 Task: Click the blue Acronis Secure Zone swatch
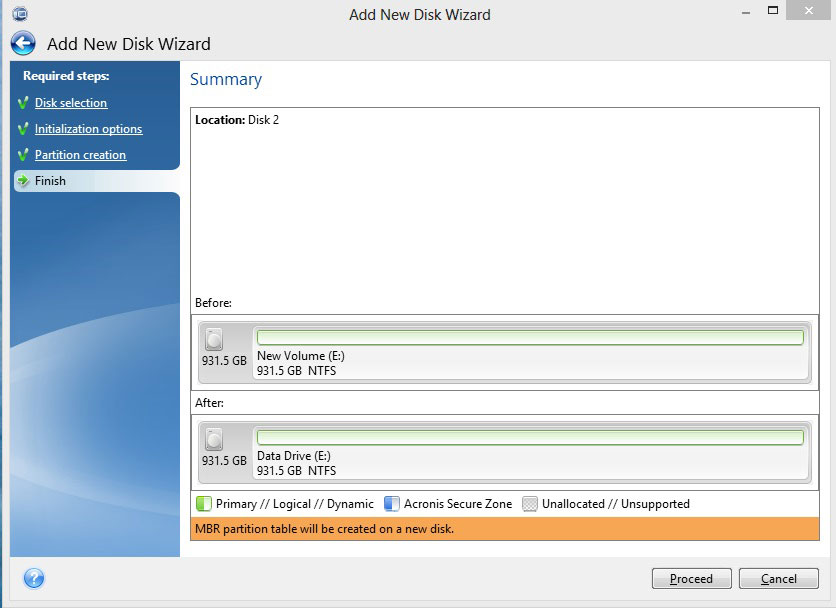[x=392, y=504]
